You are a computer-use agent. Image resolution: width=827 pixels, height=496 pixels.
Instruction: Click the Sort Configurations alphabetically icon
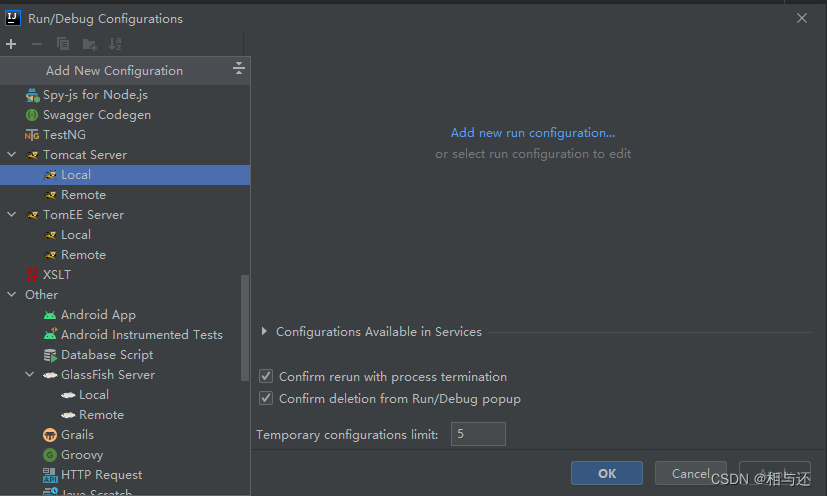(x=115, y=44)
